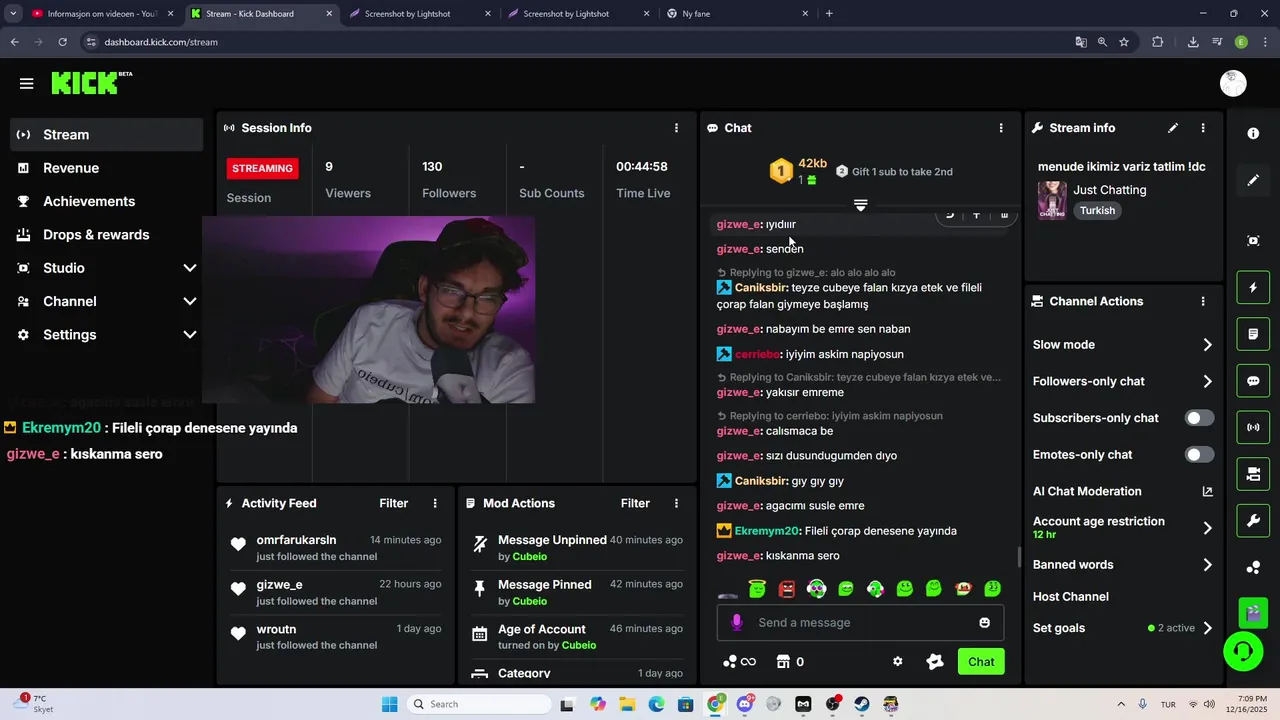The width and height of the screenshot is (1280, 720).
Task: Click Just Chatting category thumbnail
Action: tap(1052, 200)
